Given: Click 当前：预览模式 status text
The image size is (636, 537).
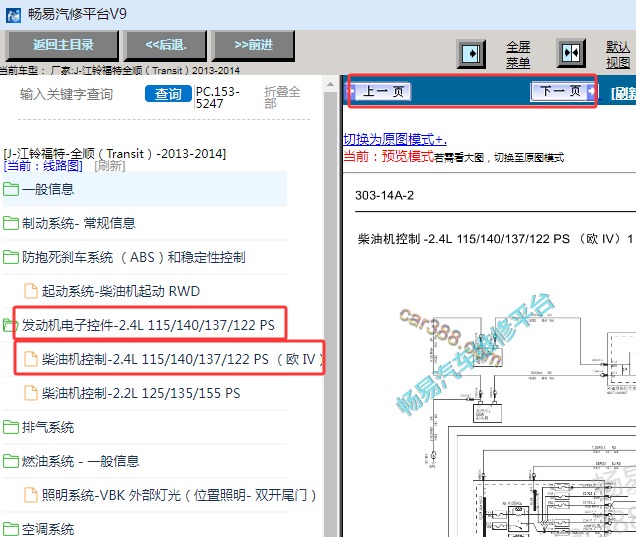Looking at the screenshot, I should [x=389, y=156].
